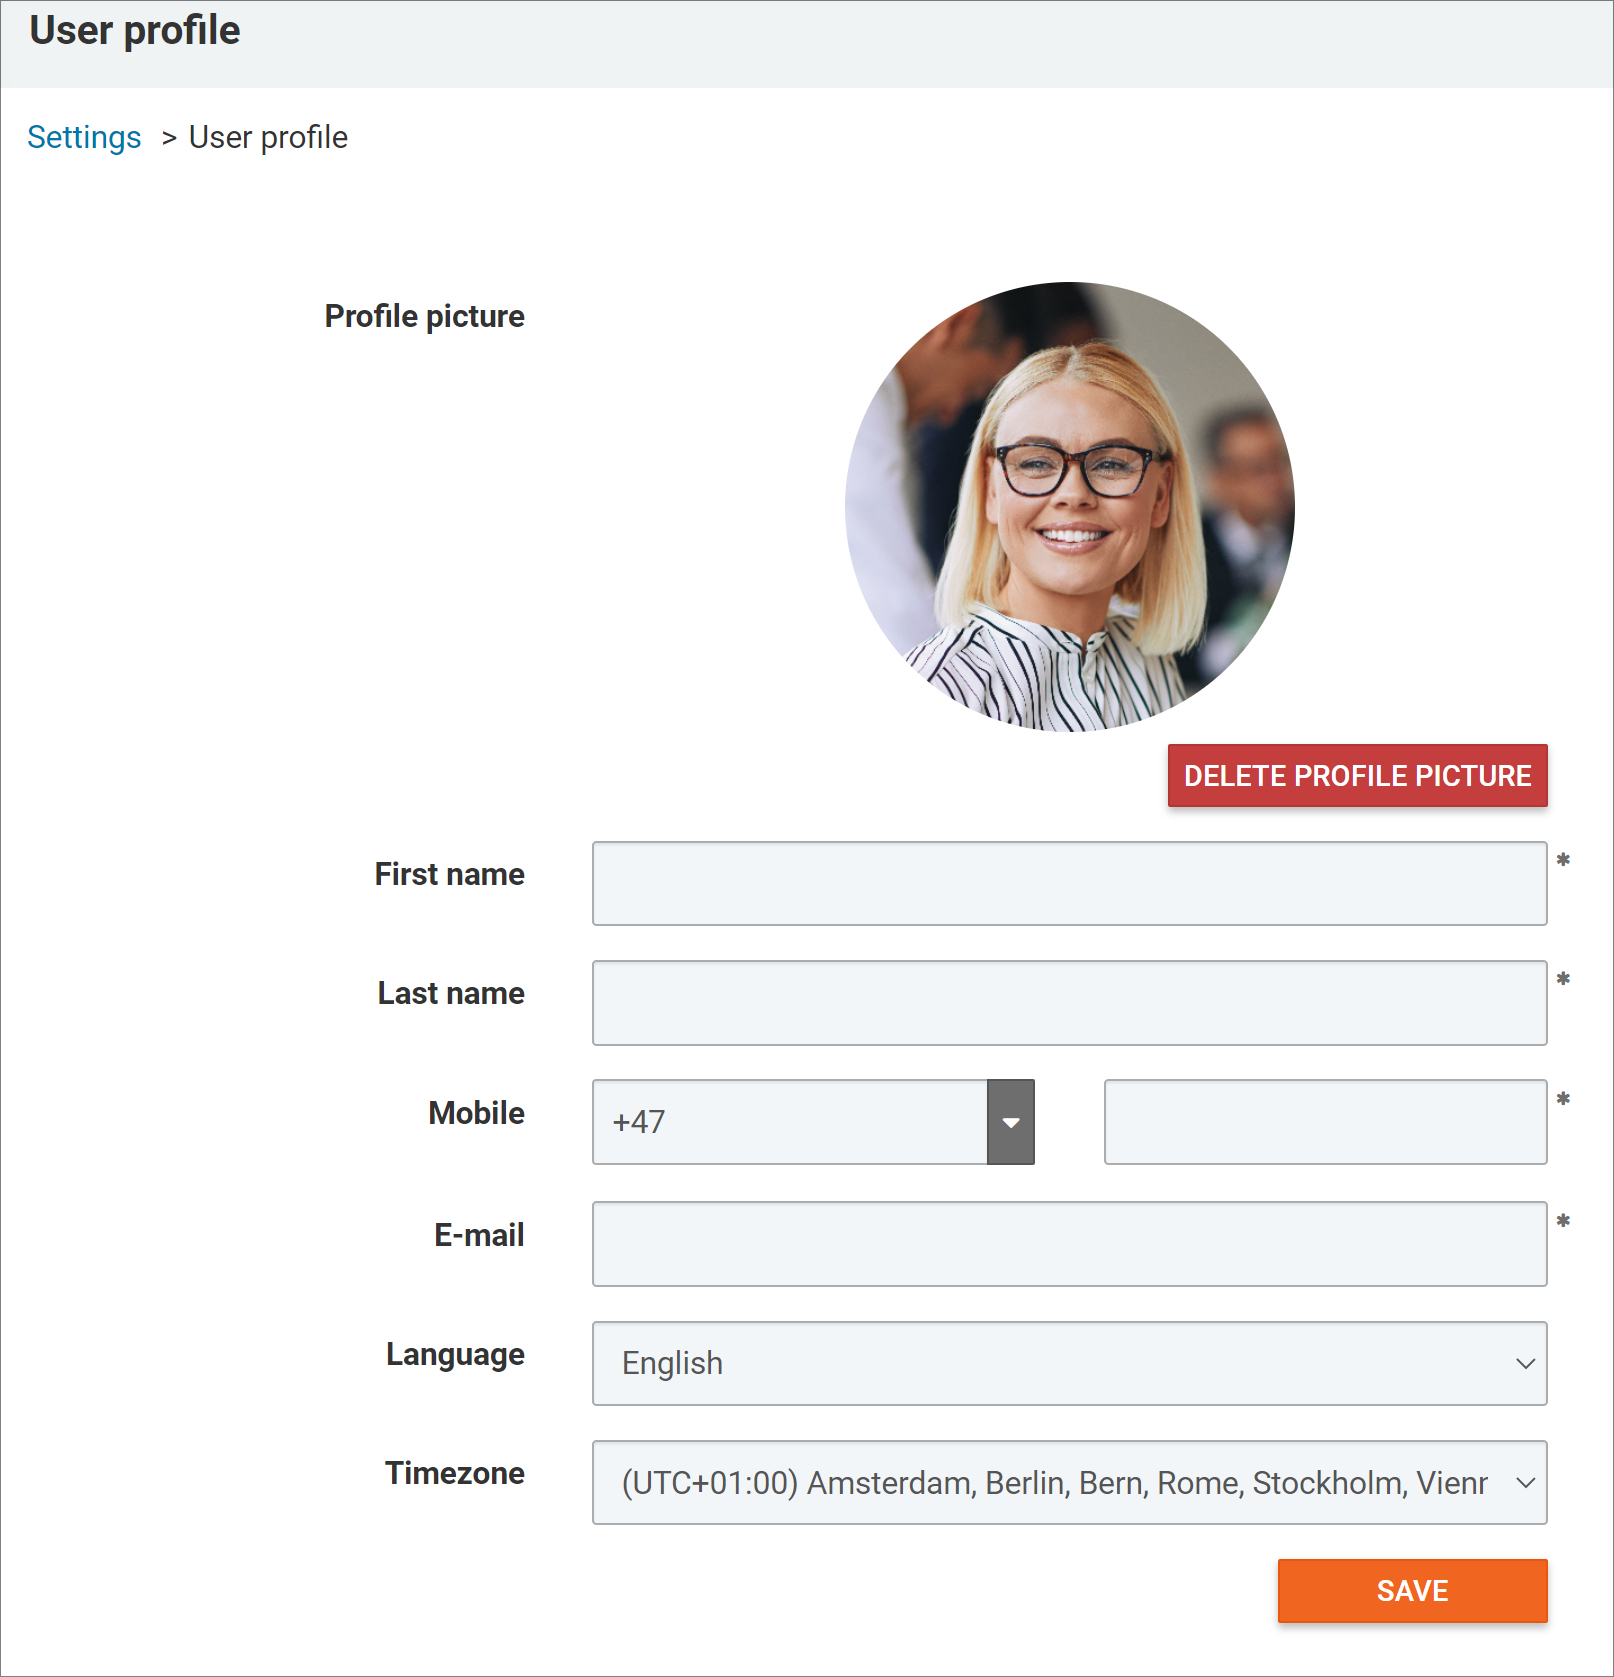The height and width of the screenshot is (1677, 1614).
Task: Click the First name label
Action: 449,874
